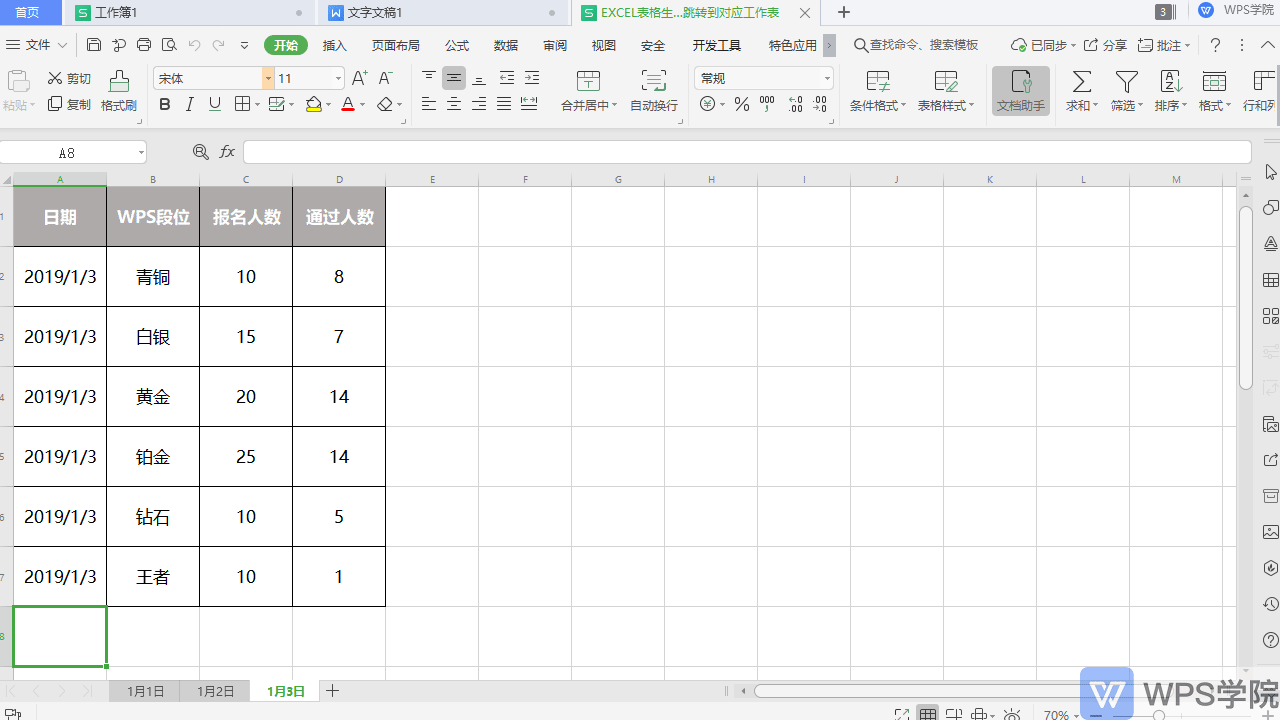Click the Percent style icon
Viewport: 1280px width, 720px height.
(742, 104)
